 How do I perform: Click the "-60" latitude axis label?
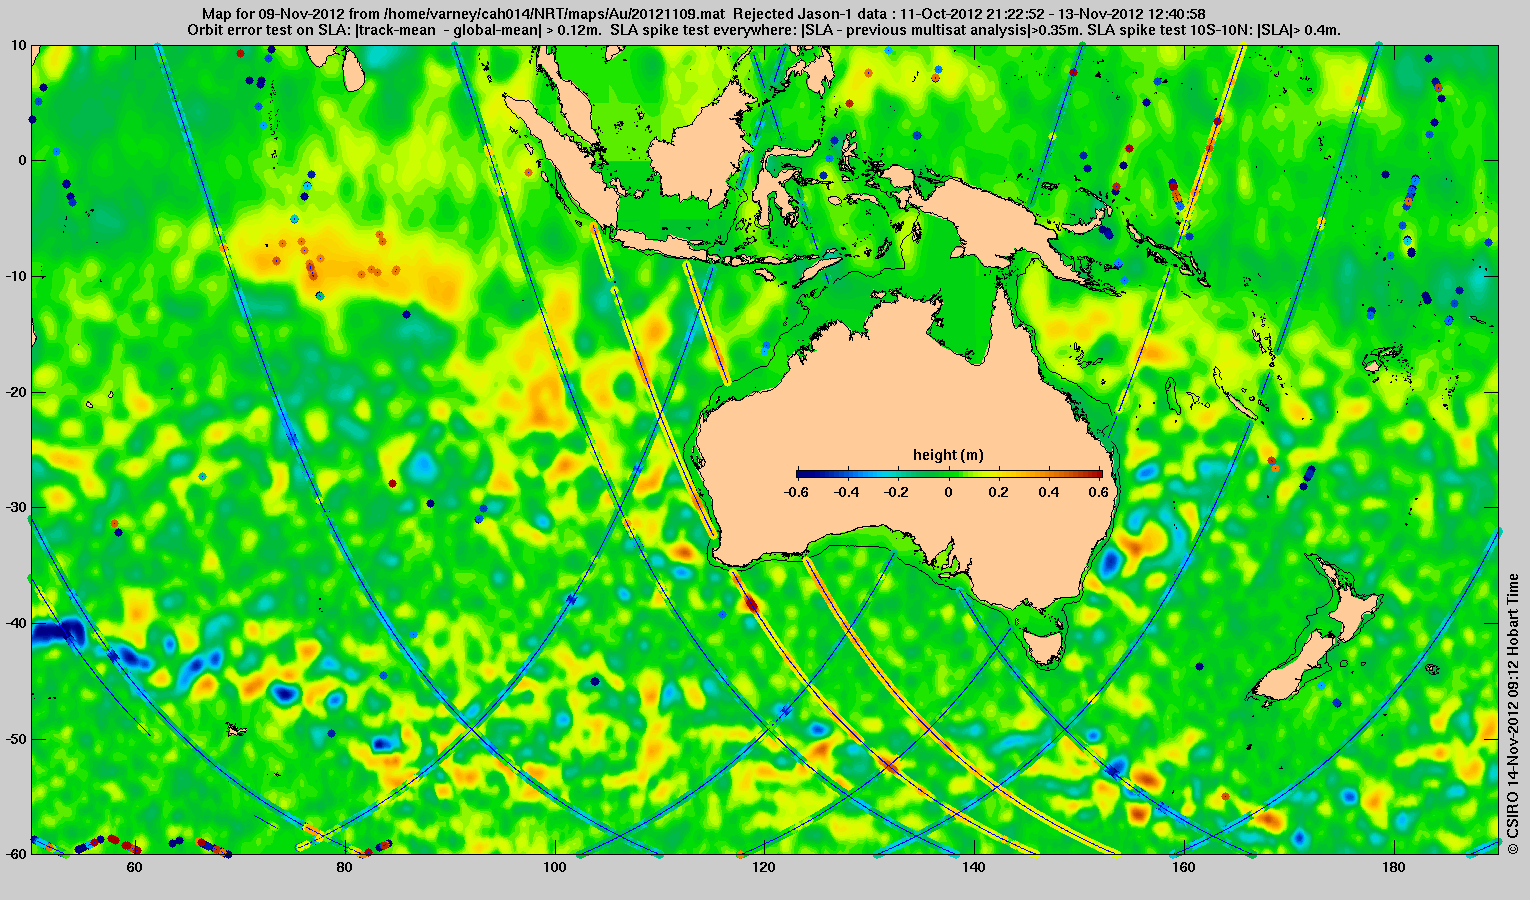15,854
